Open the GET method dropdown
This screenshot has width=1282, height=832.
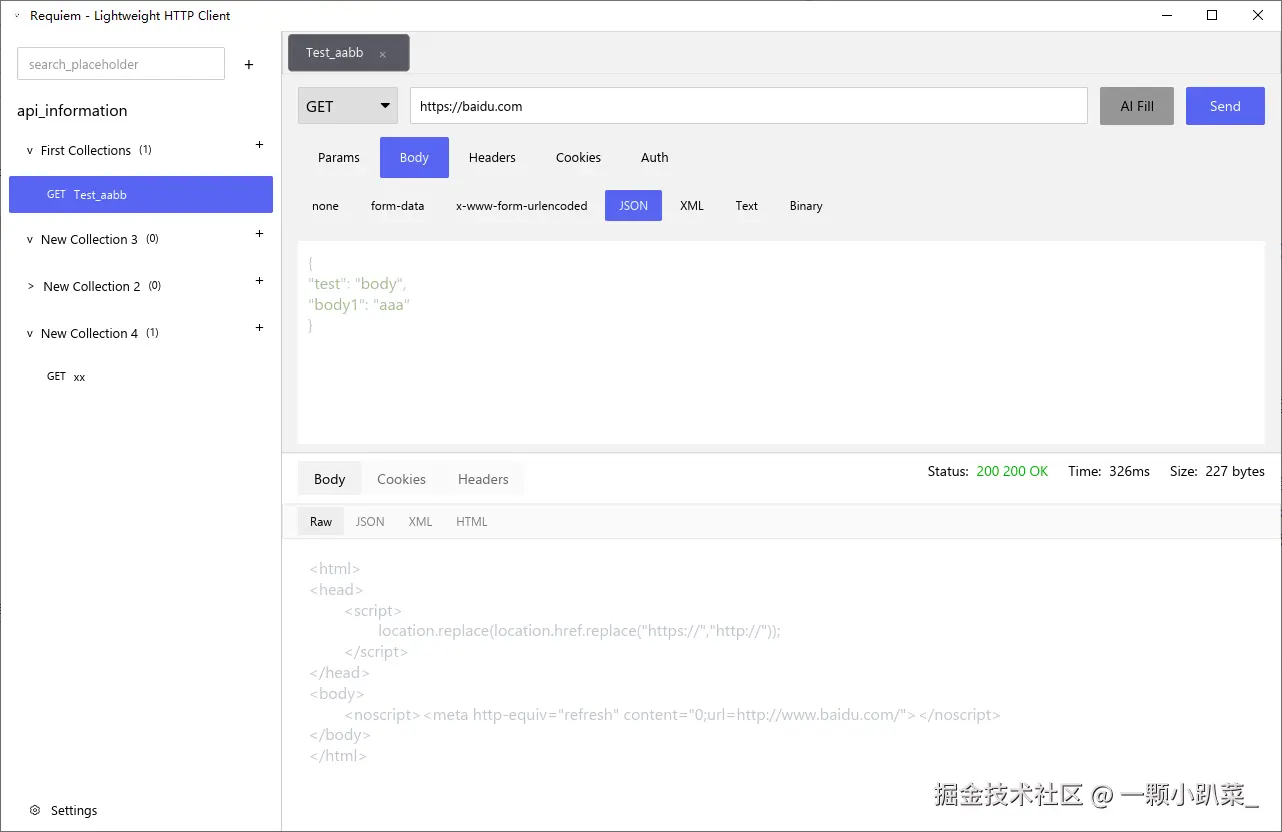tap(348, 106)
